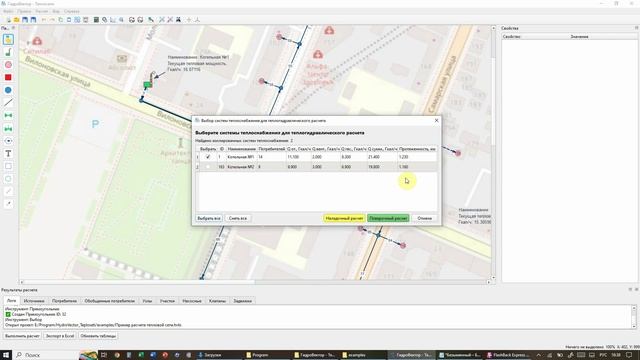Open the Расчет menu
The height and width of the screenshot is (360, 640).
(x=42, y=11)
